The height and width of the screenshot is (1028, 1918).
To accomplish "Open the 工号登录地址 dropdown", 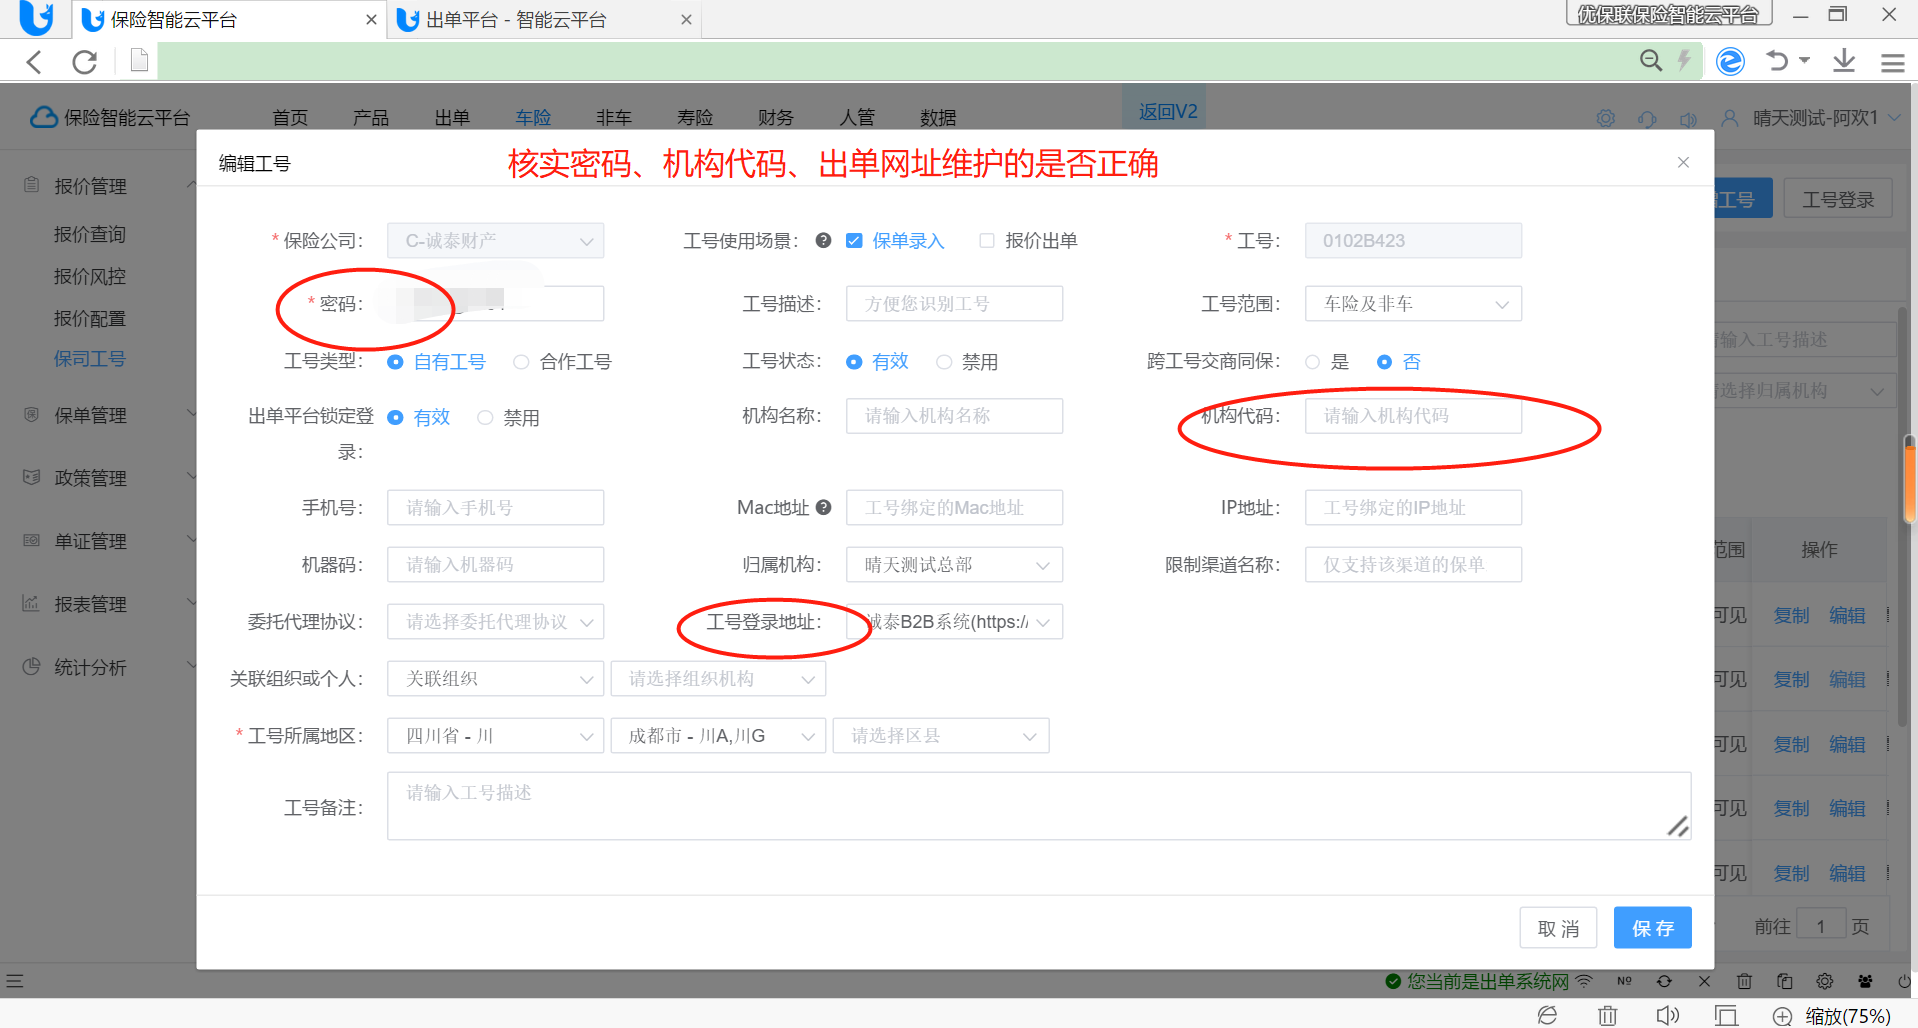I will (954, 621).
